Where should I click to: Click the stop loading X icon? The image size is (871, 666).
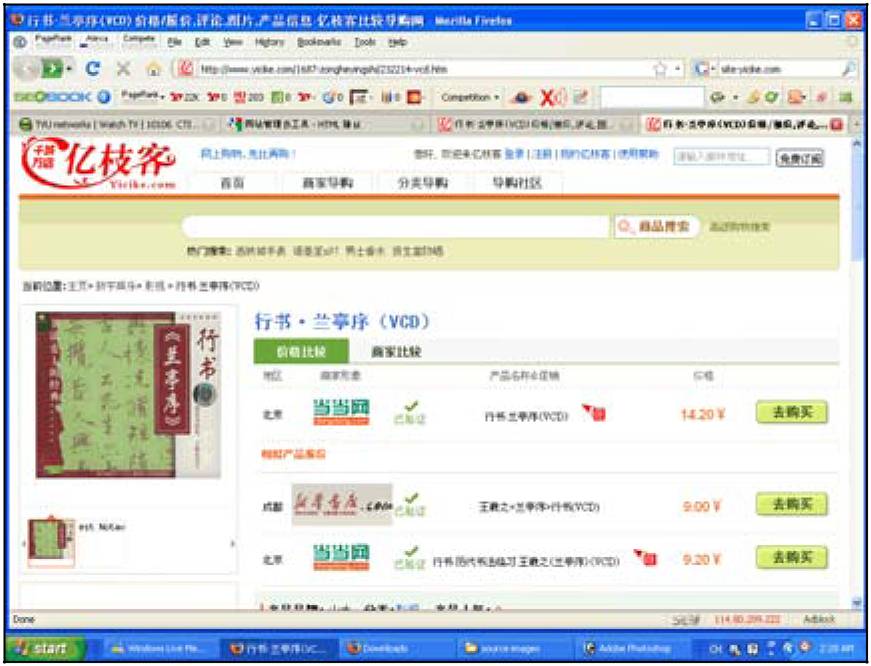(123, 69)
